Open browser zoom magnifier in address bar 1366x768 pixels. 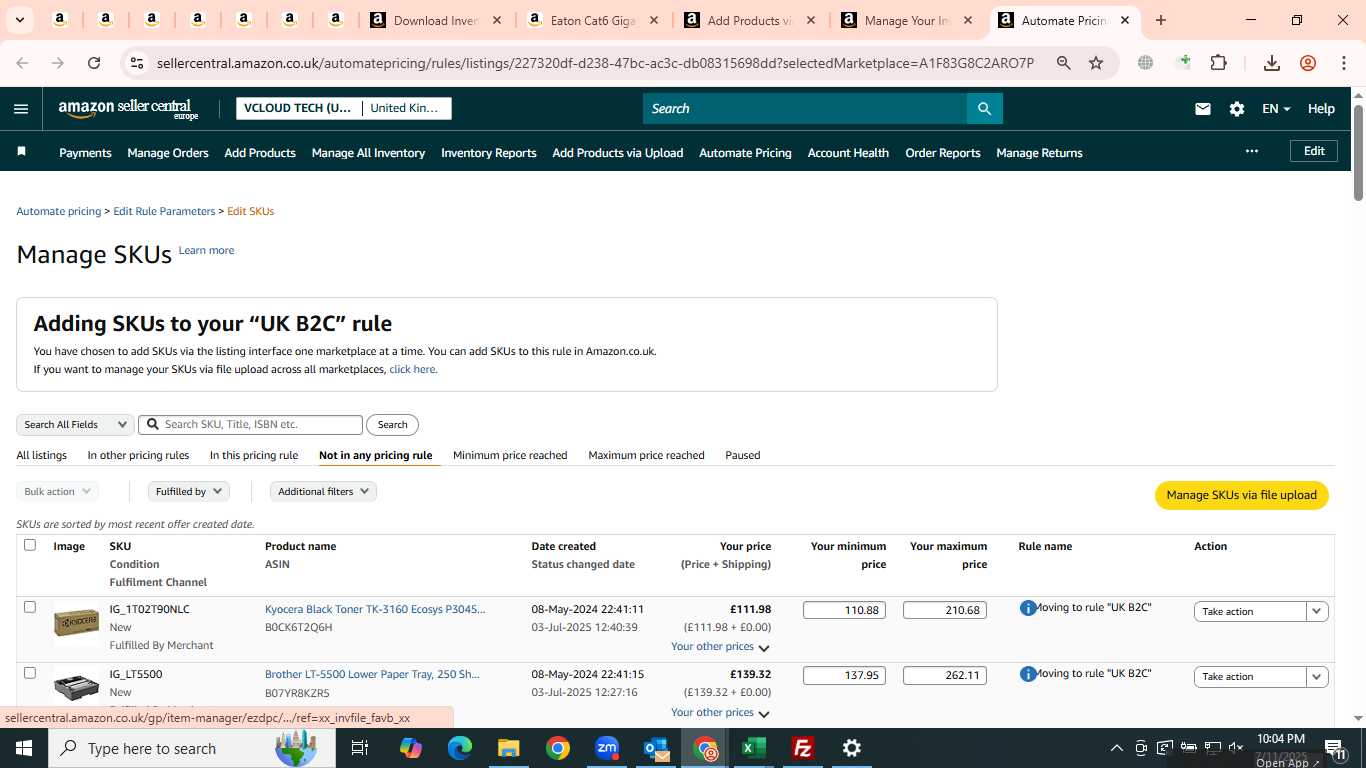(x=1064, y=63)
